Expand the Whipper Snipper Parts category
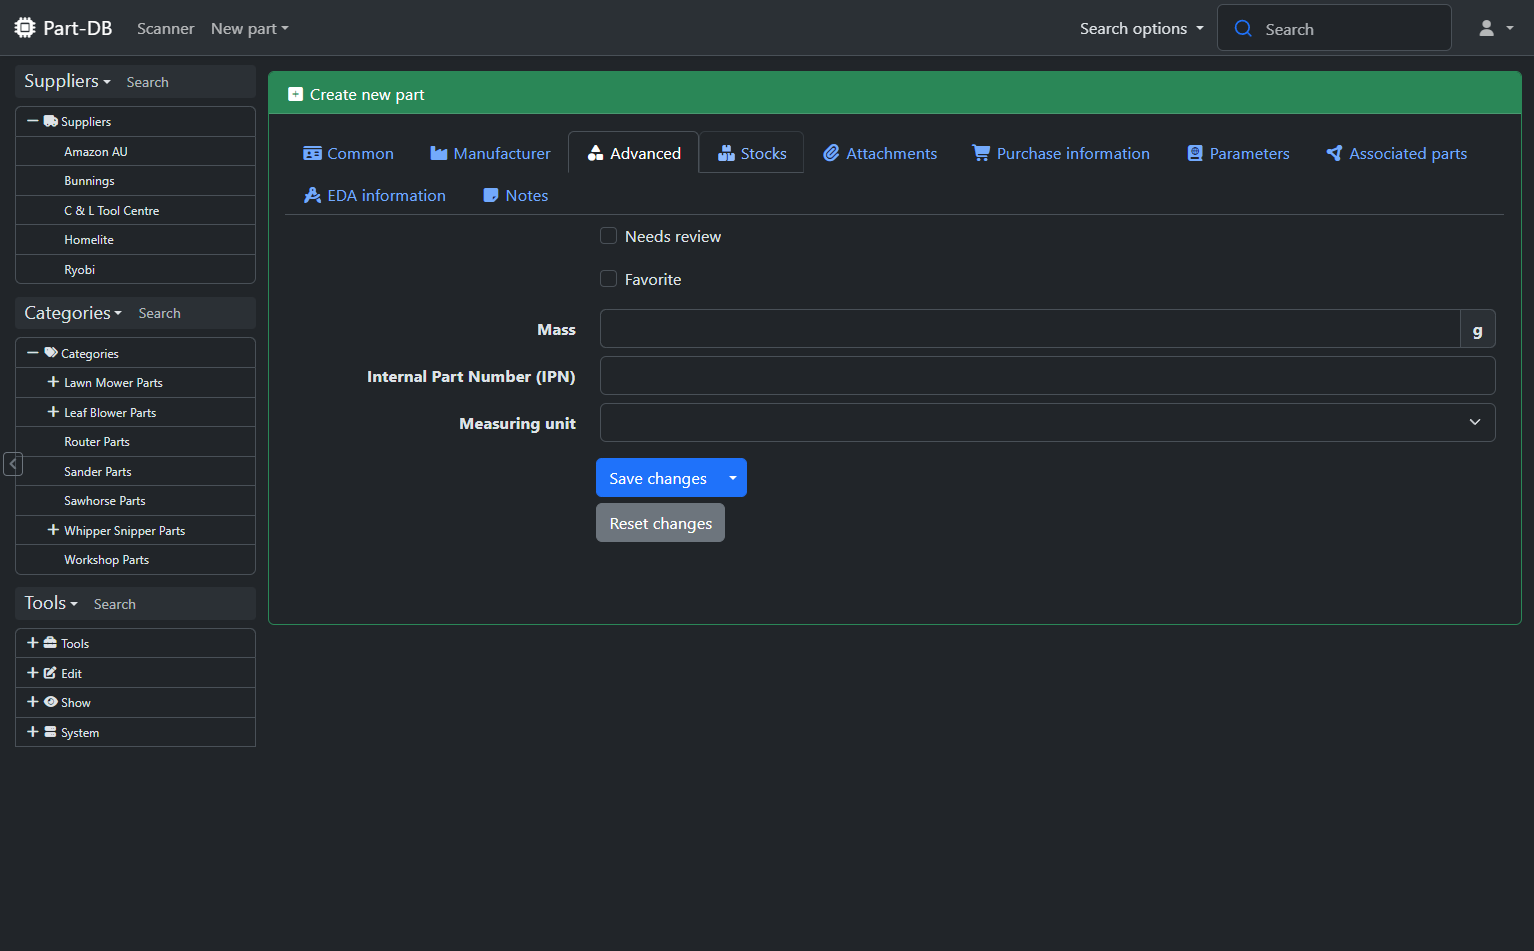 tap(53, 530)
